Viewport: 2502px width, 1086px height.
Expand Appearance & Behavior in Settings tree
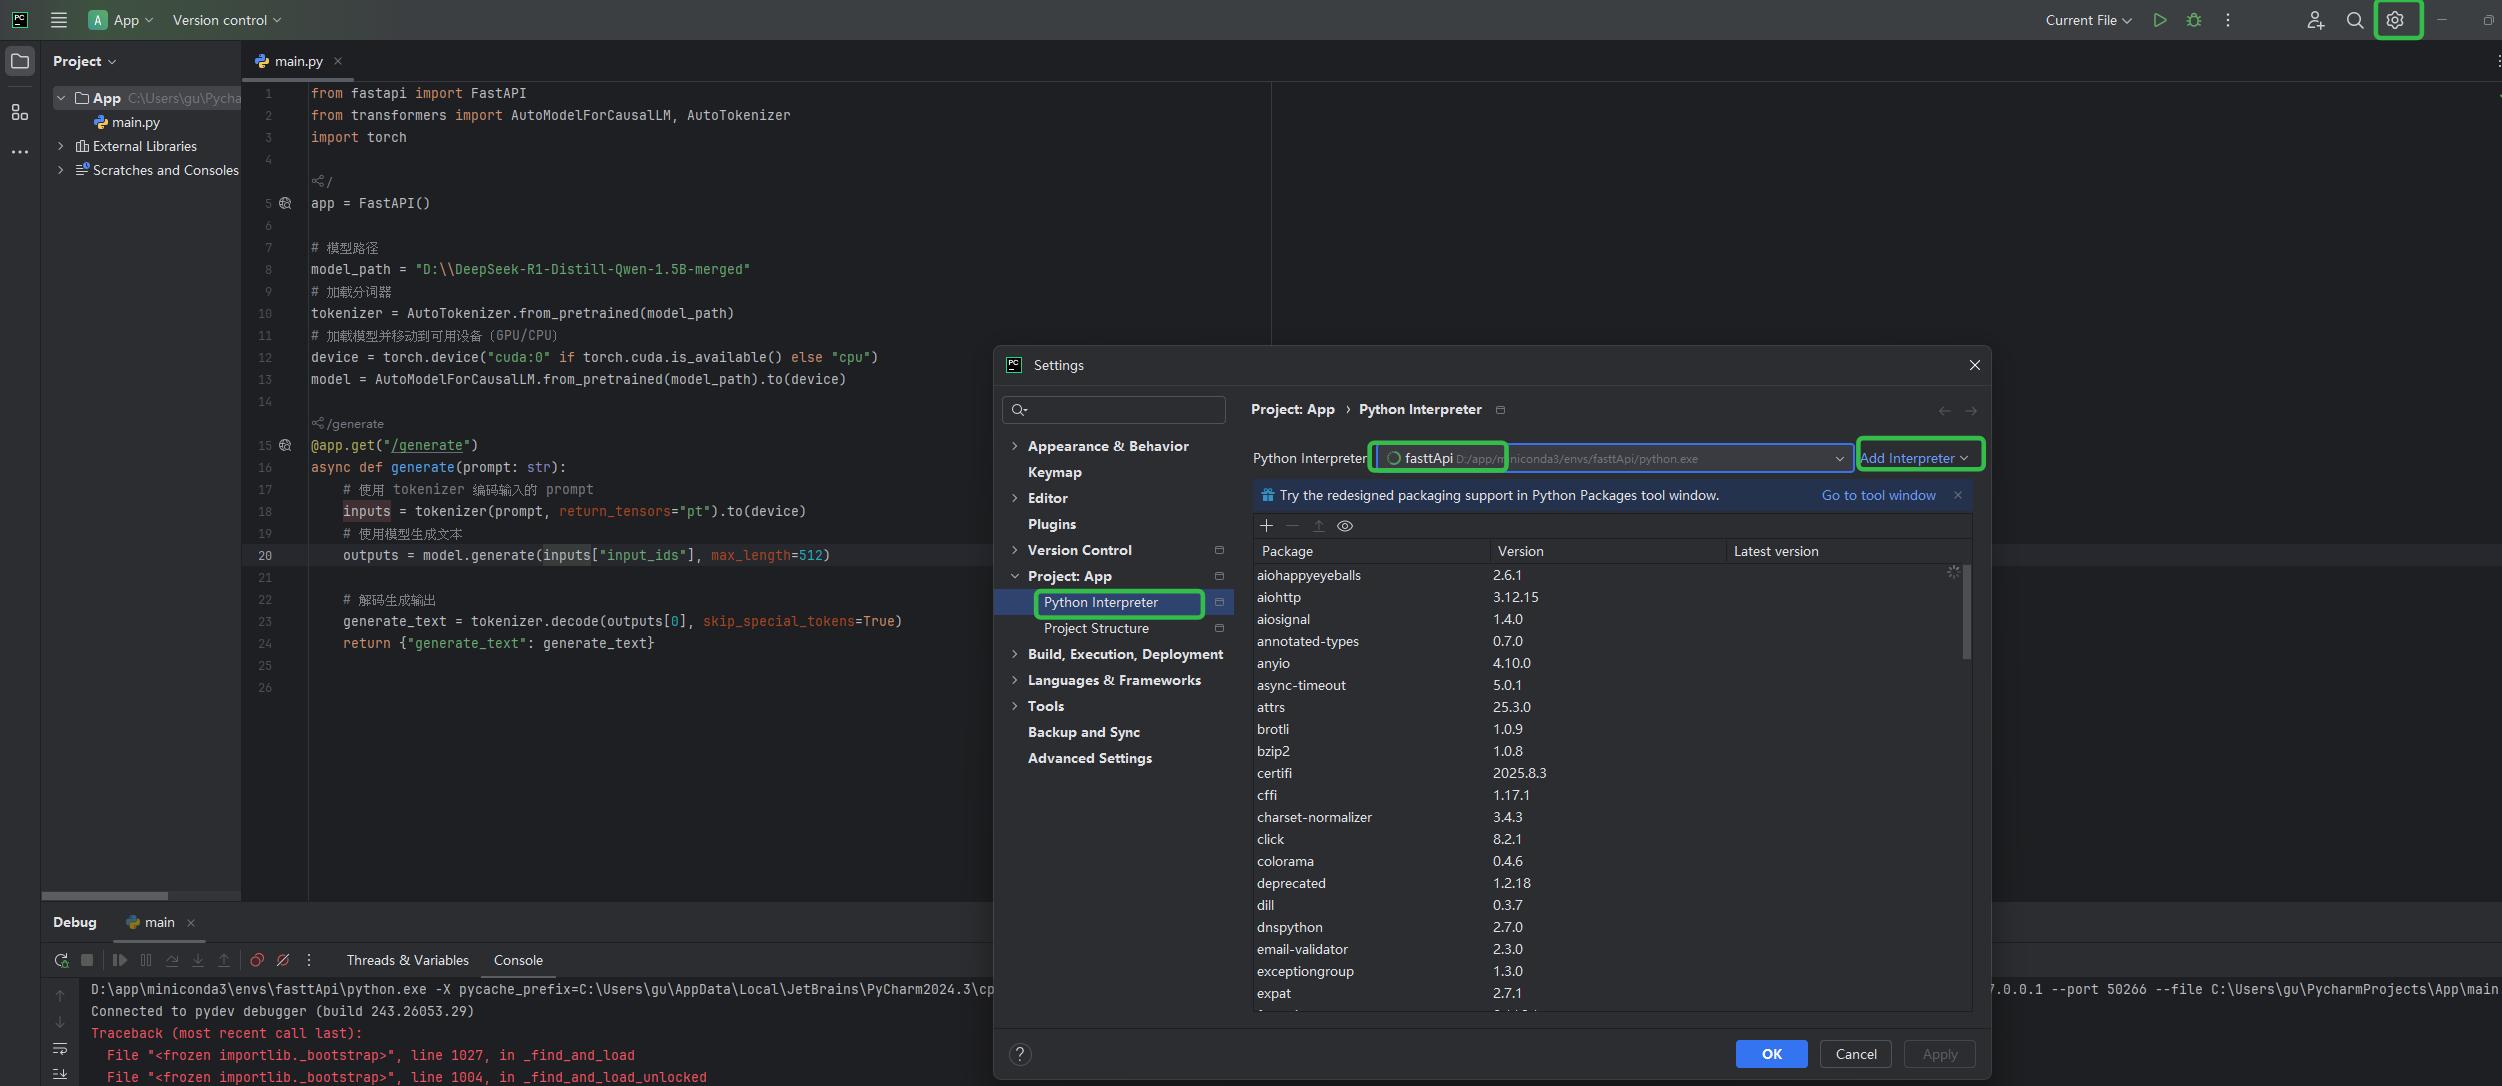[1015, 446]
